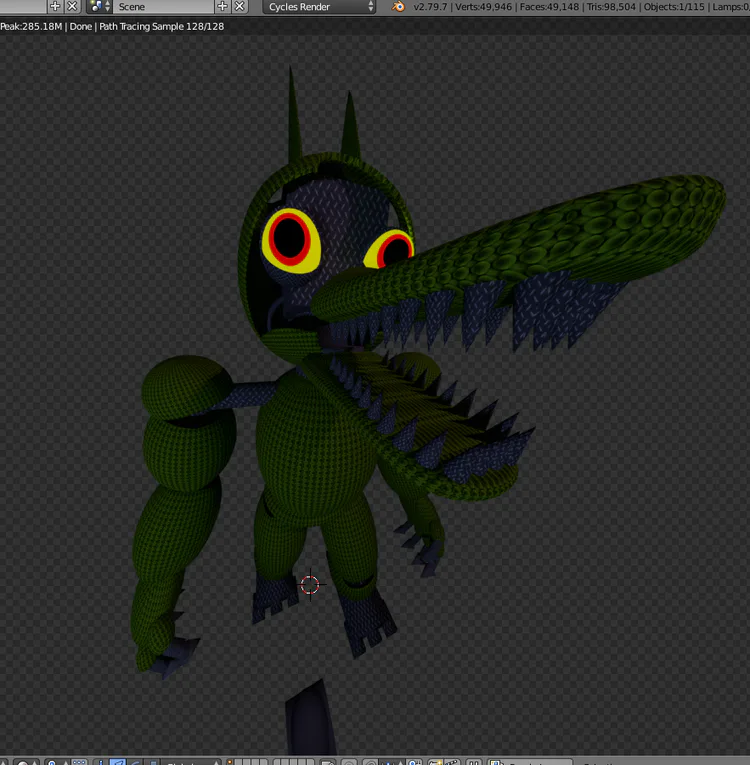
Task: Open the scene browse selector icon
Action: point(100,6)
